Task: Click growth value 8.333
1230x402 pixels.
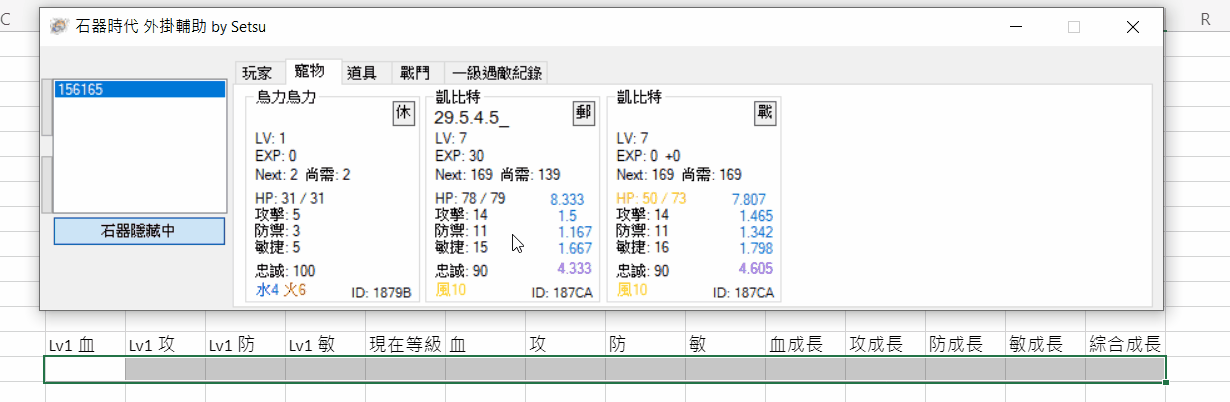Action: tap(567, 199)
